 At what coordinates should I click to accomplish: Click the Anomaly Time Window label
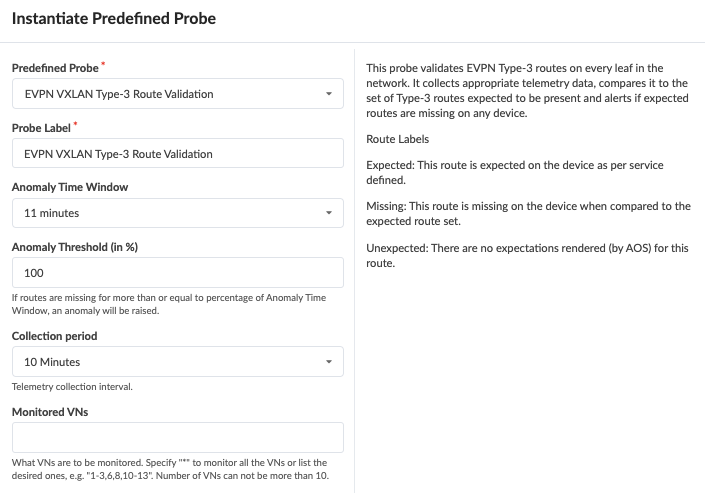pyautogui.click(x=70, y=187)
